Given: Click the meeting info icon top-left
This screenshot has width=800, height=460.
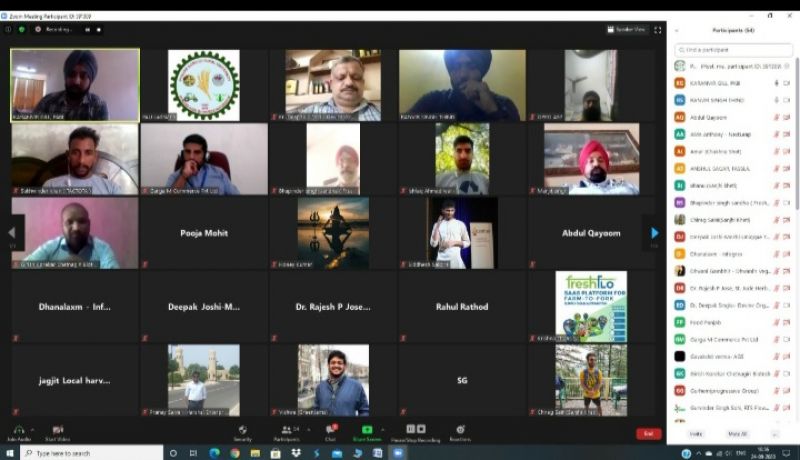Looking at the screenshot, I should pyautogui.click(x=8, y=30).
